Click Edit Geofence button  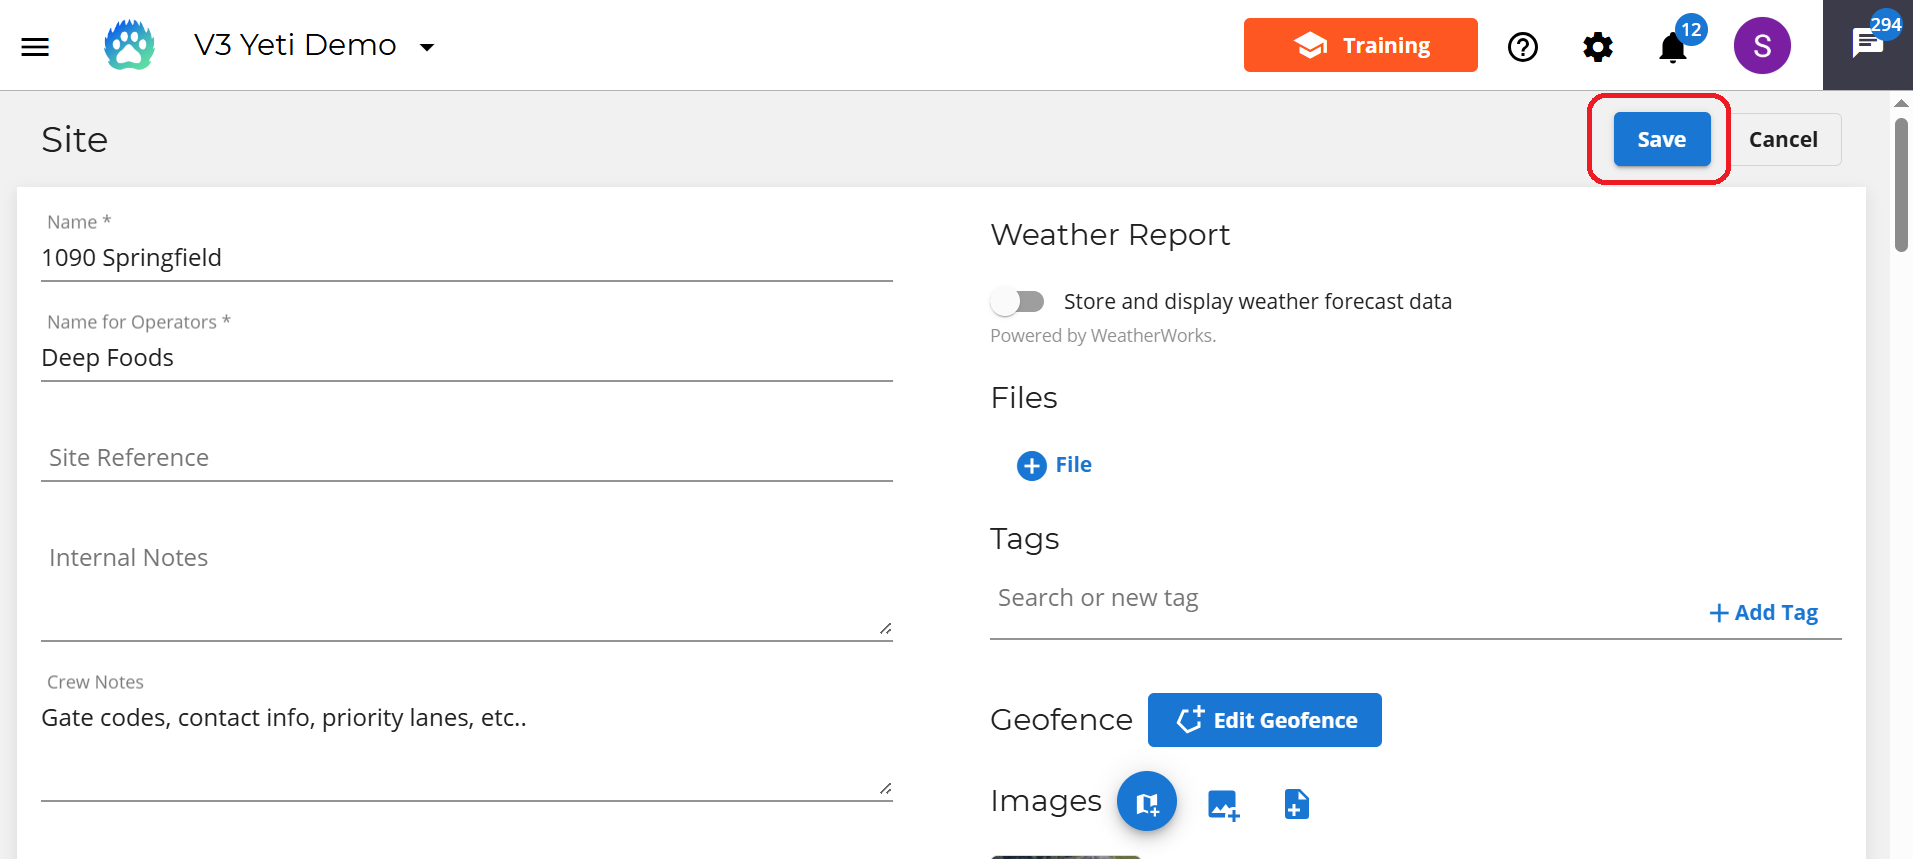click(x=1264, y=720)
